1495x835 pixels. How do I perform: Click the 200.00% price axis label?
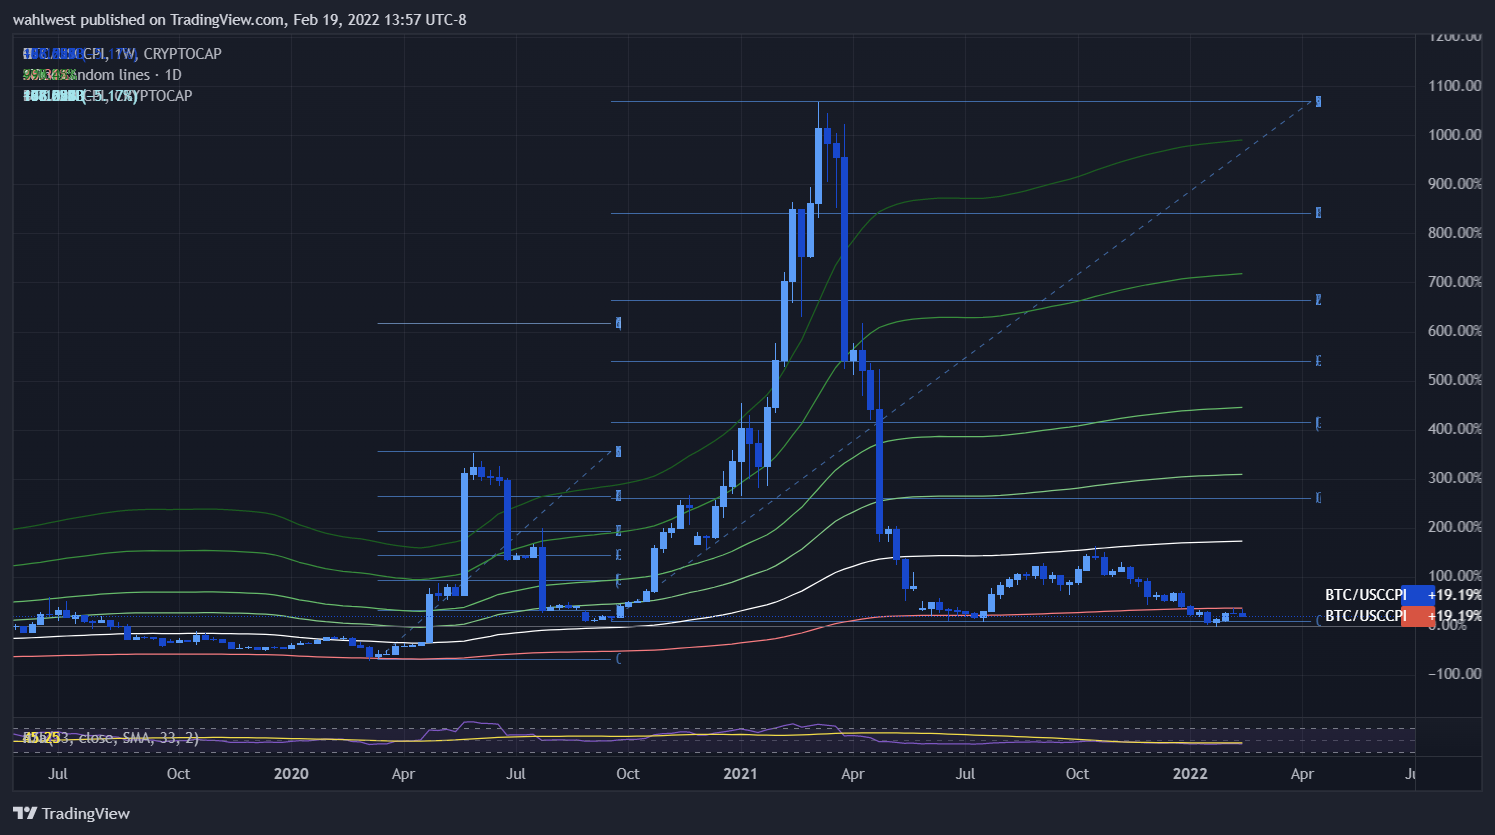pyautogui.click(x=1455, y=527)
